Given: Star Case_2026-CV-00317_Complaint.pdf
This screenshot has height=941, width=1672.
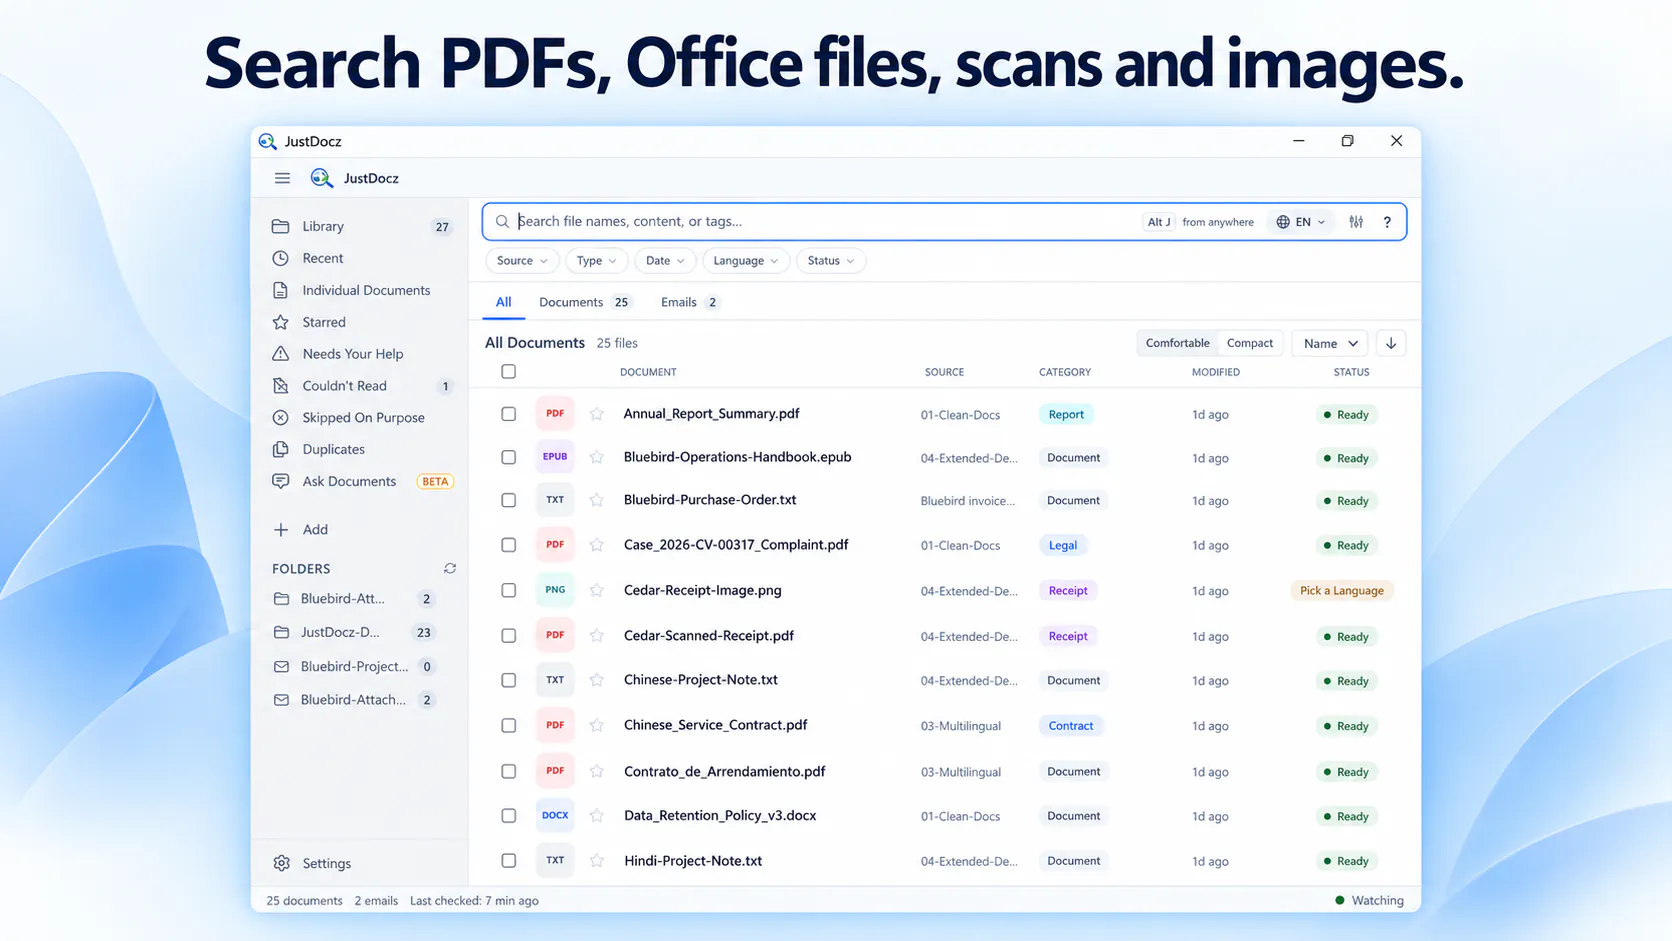Looking at the screenshot, I should pos(597,545).
